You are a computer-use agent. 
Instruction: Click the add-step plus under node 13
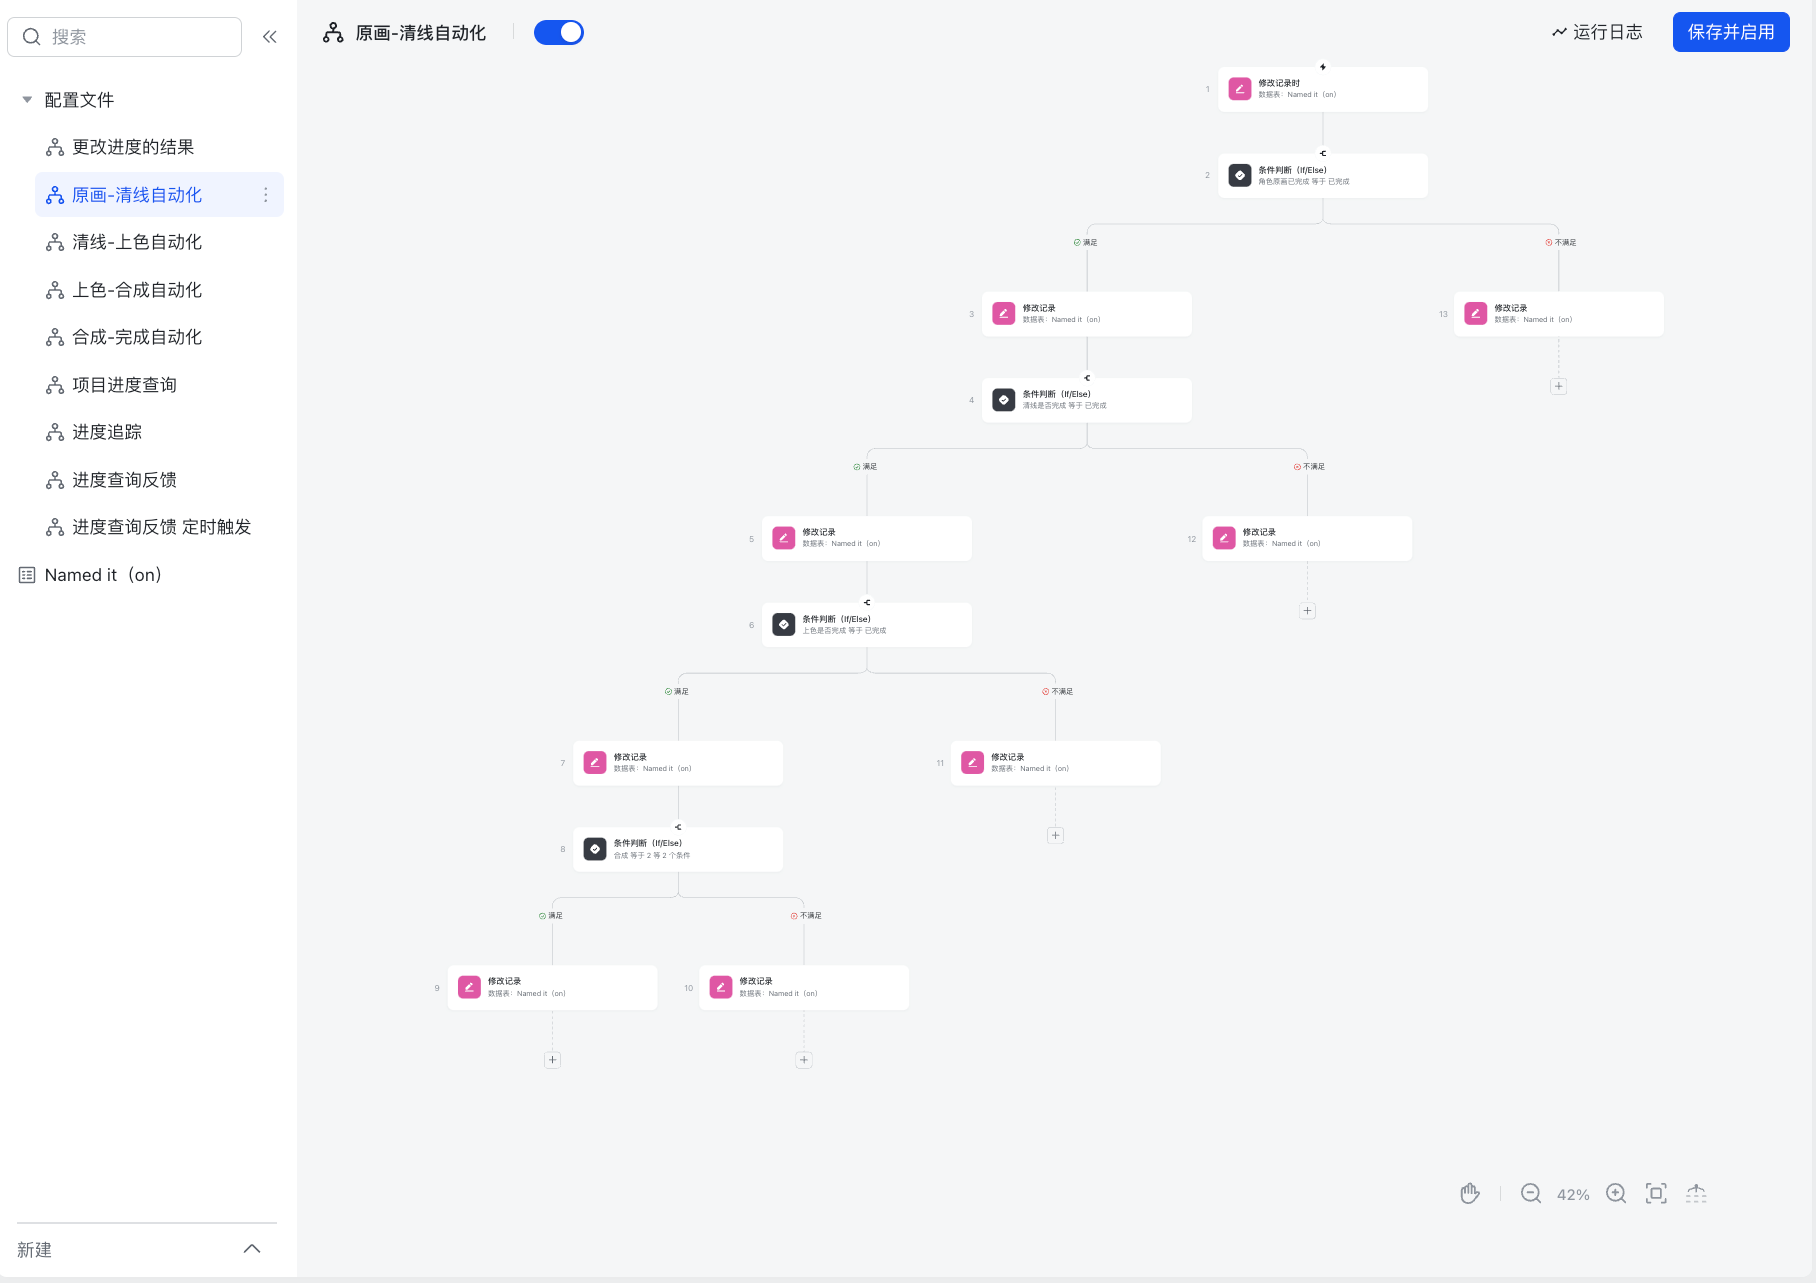(1558, 386)
